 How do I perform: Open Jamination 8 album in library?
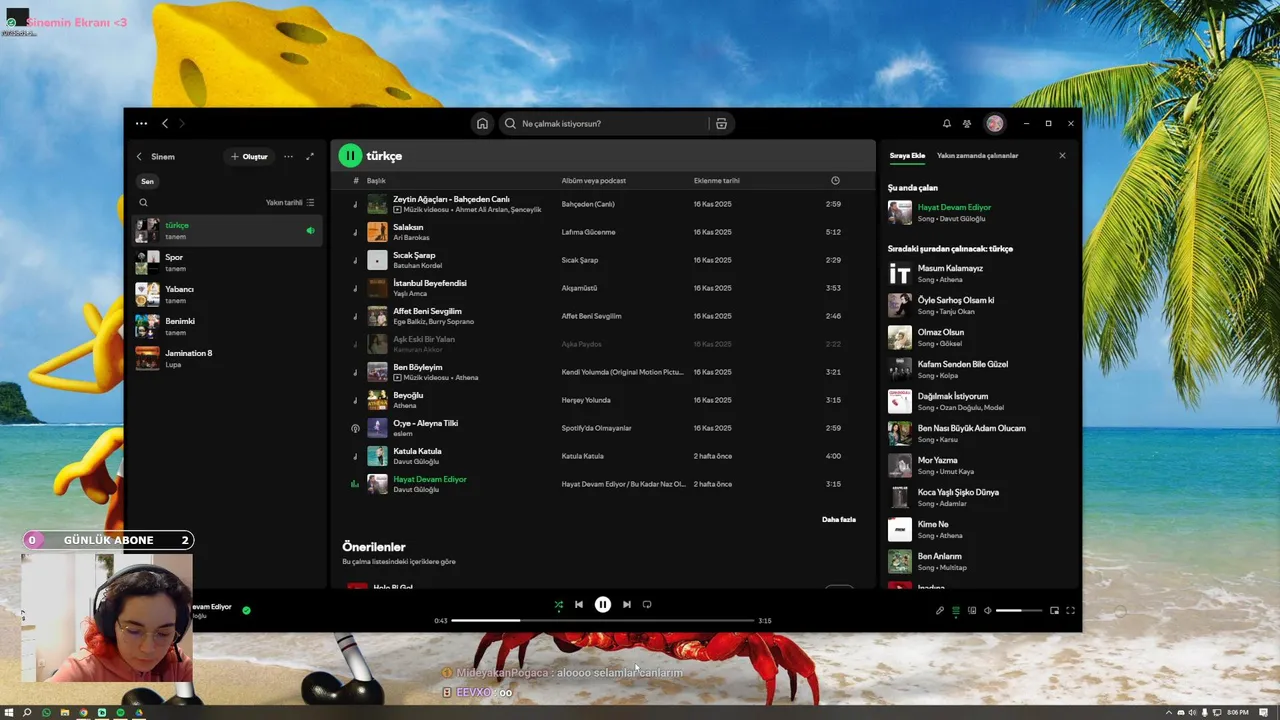[227, 358]
